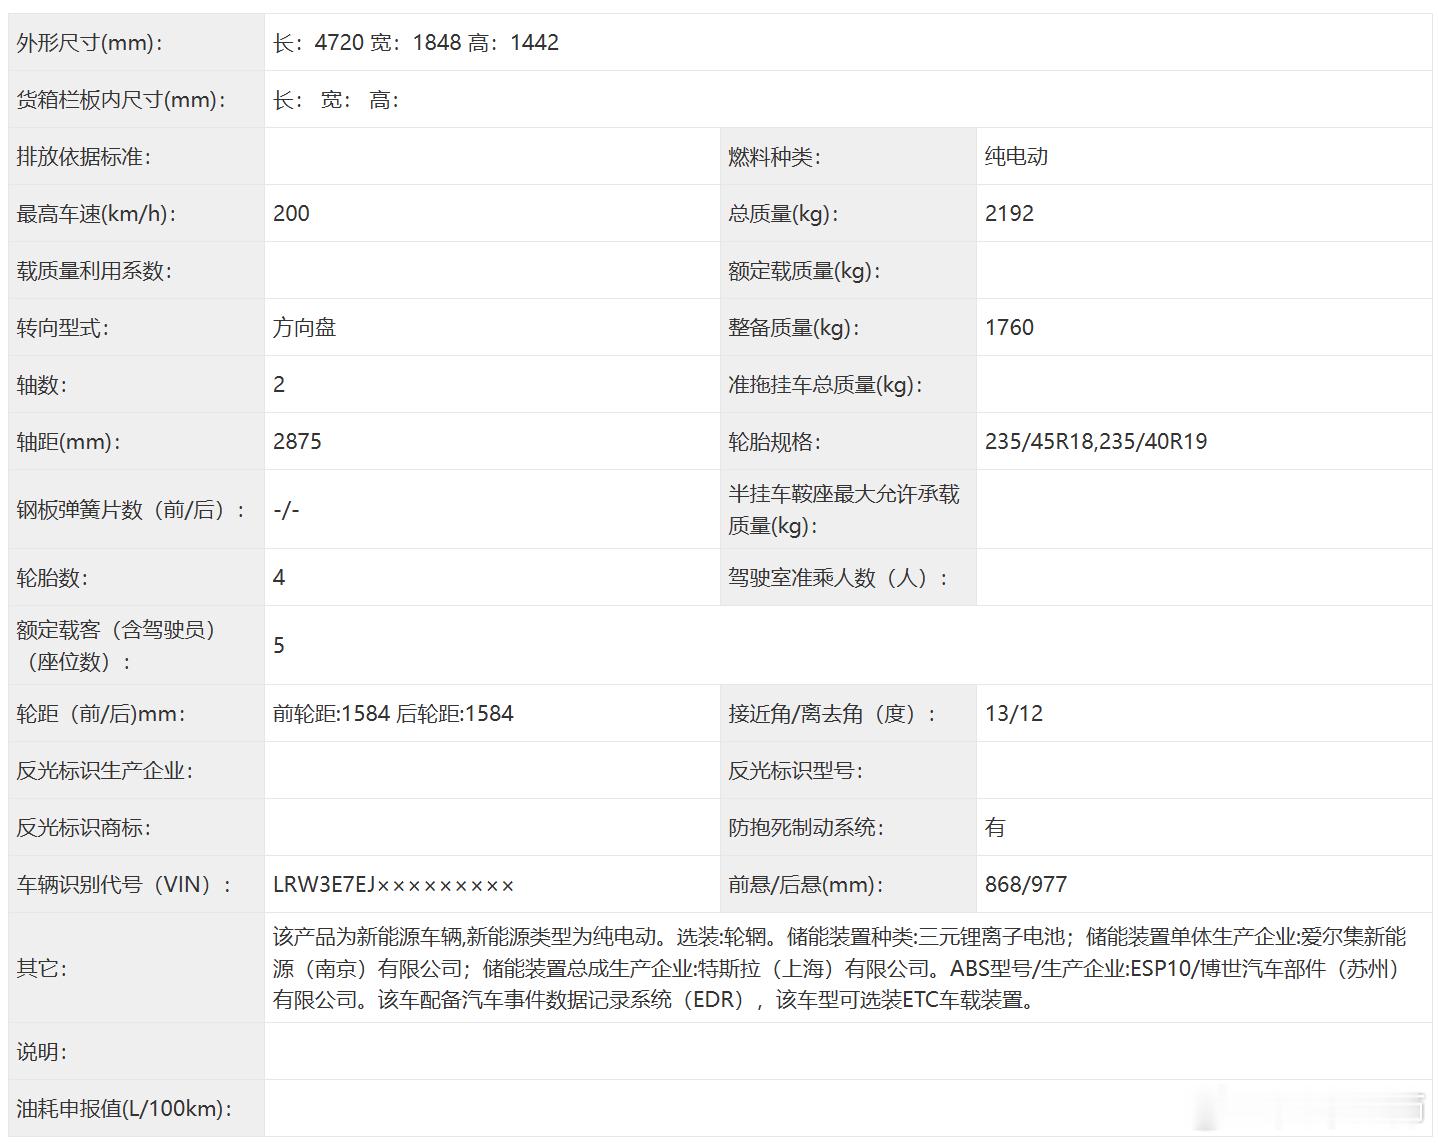Viewport: 1438px width, 1144px height.
Task: Click the 准拖挂车总质量(kg) label
Action: point(826,385)
